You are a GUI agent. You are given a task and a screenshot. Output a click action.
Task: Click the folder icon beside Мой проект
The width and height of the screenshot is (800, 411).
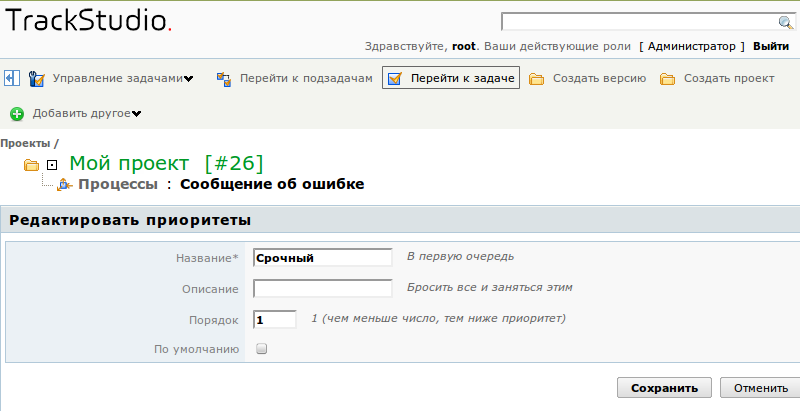[31, 164]
